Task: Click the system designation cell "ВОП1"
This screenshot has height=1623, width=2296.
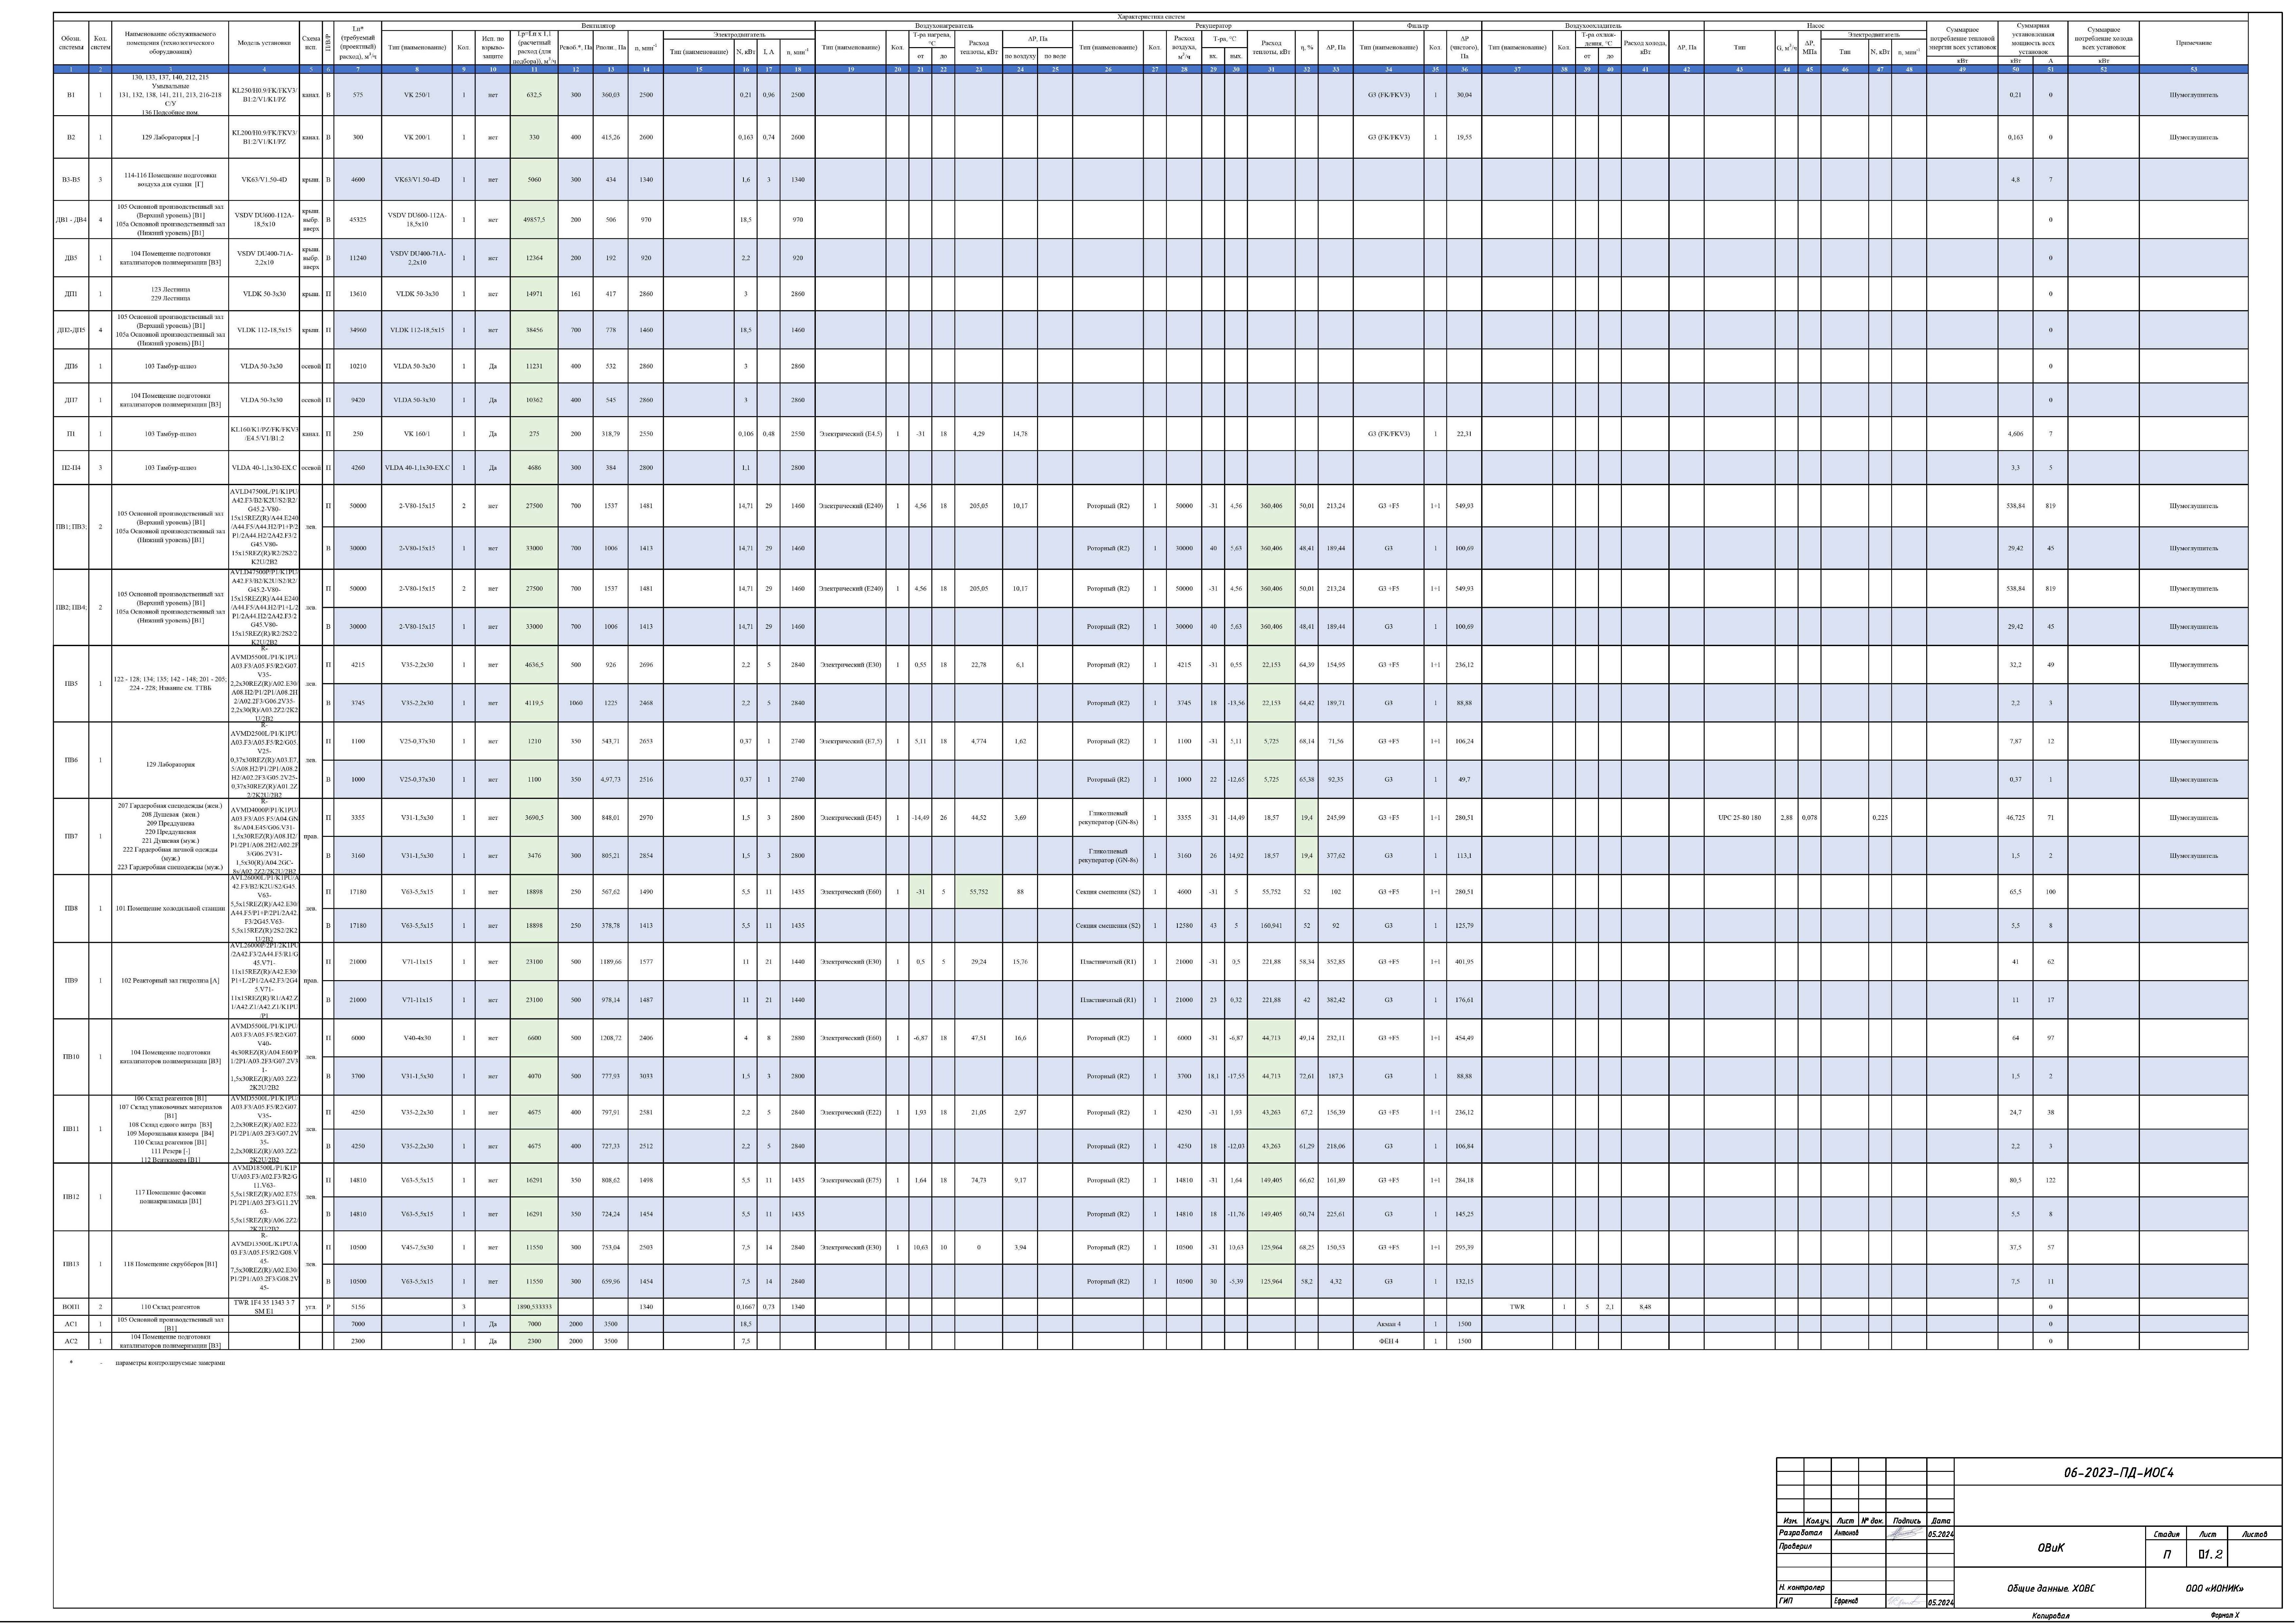Action: (x=71, y=1307)
